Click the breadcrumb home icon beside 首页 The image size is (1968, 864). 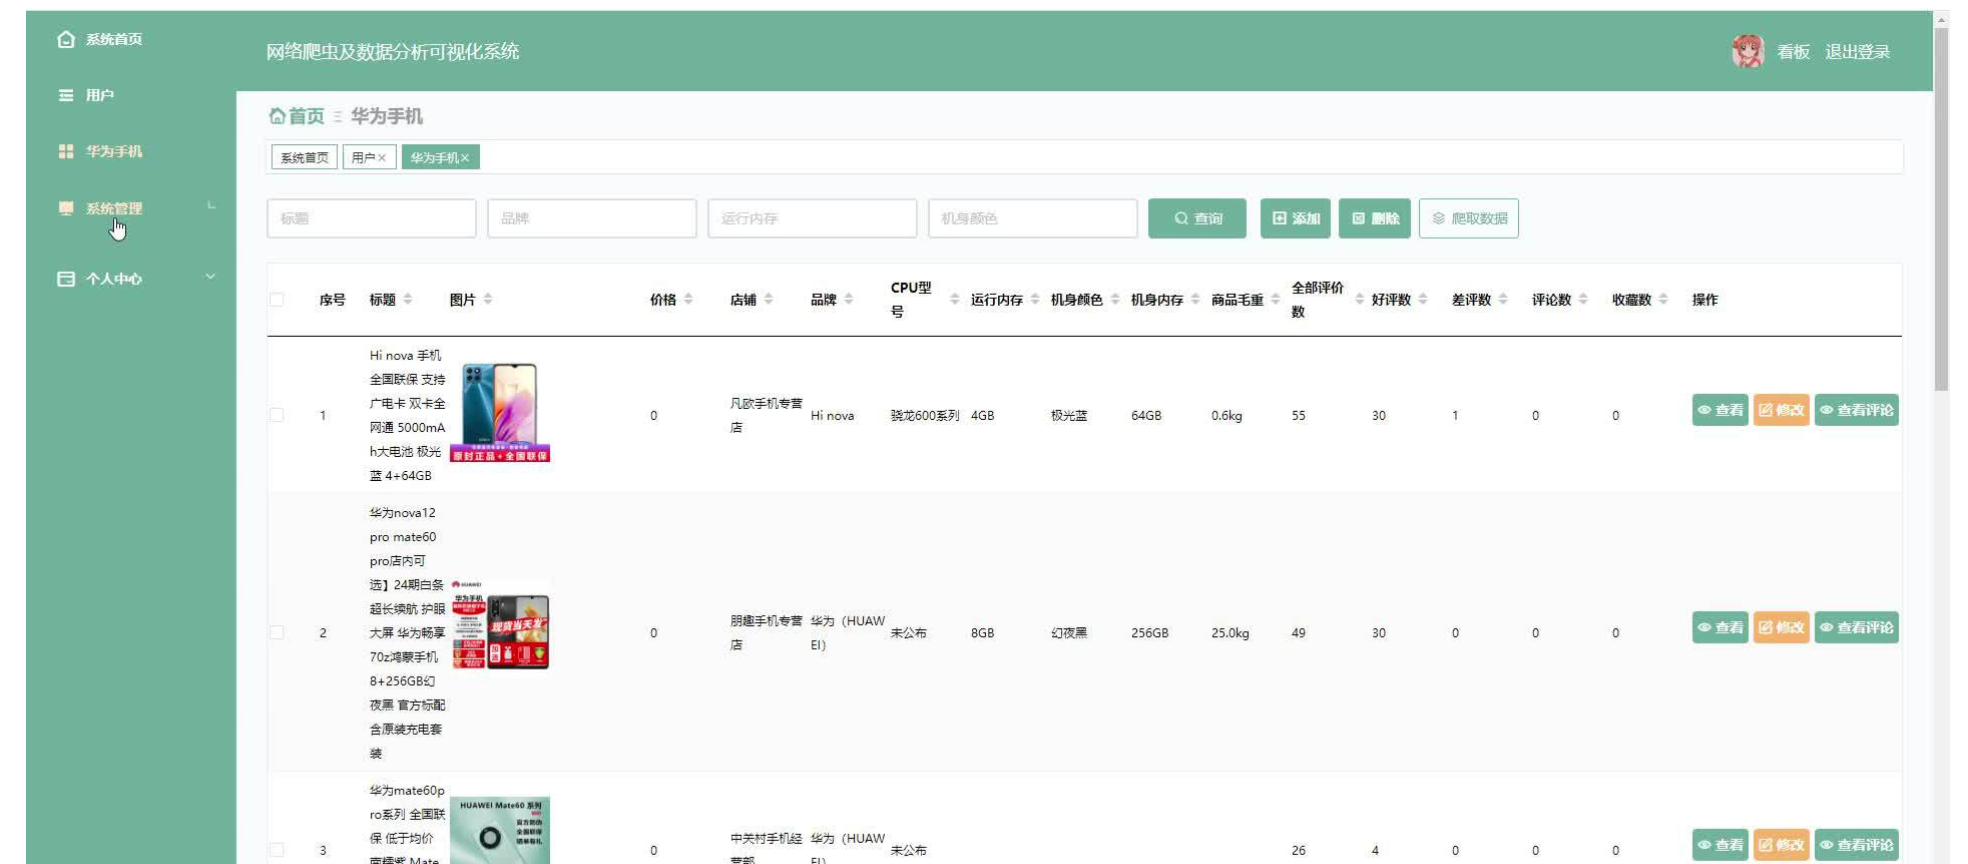point(277,116)
